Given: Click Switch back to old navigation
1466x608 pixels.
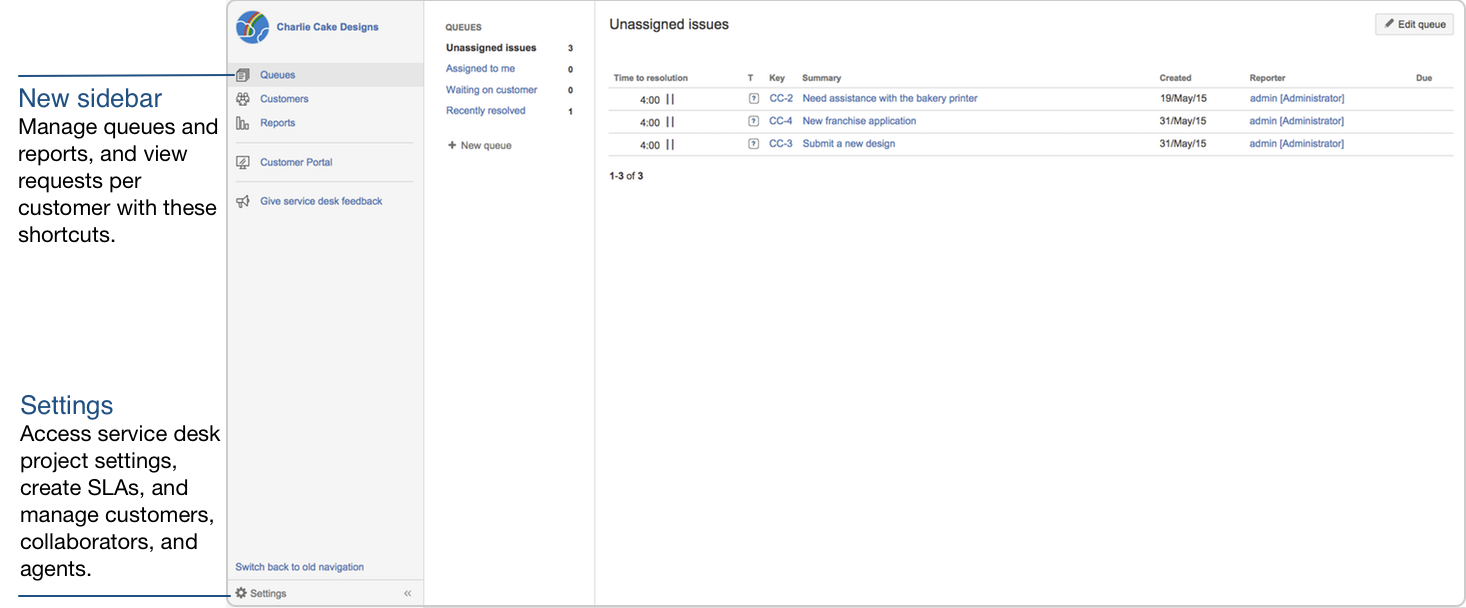Looking at the screenshot, I should click(x=300, y=567).
